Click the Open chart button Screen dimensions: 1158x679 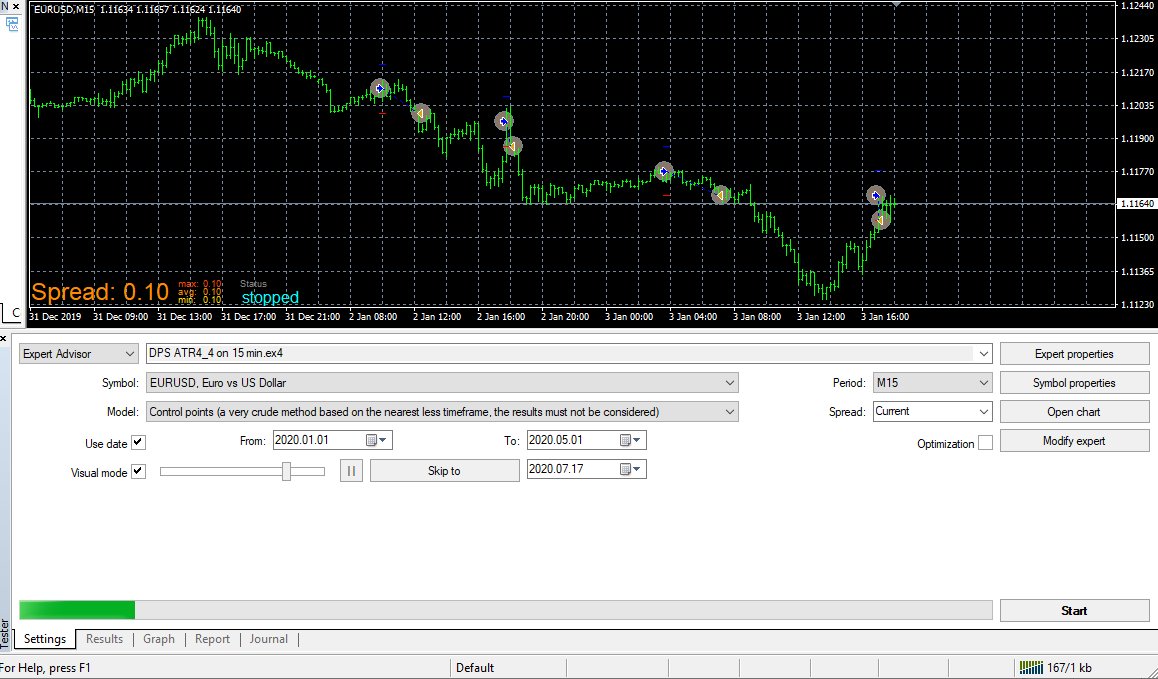coord(1074,412)
